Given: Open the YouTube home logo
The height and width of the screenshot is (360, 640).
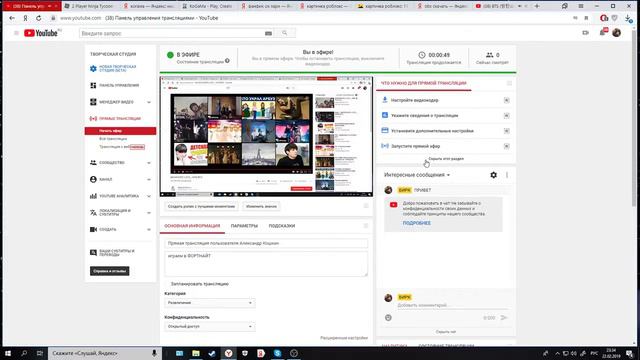Looking at the screenshot, I should pos(41,33).
